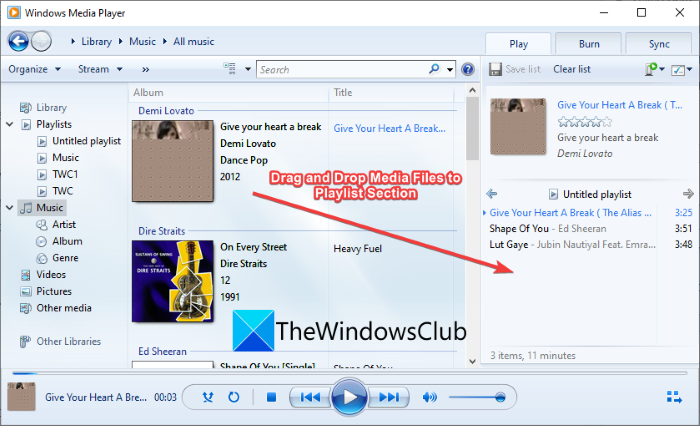This screenshot has height=426, width=700.
Task: Select the Dire Straits album cover thumbnail
Action: tap(173, 281)
